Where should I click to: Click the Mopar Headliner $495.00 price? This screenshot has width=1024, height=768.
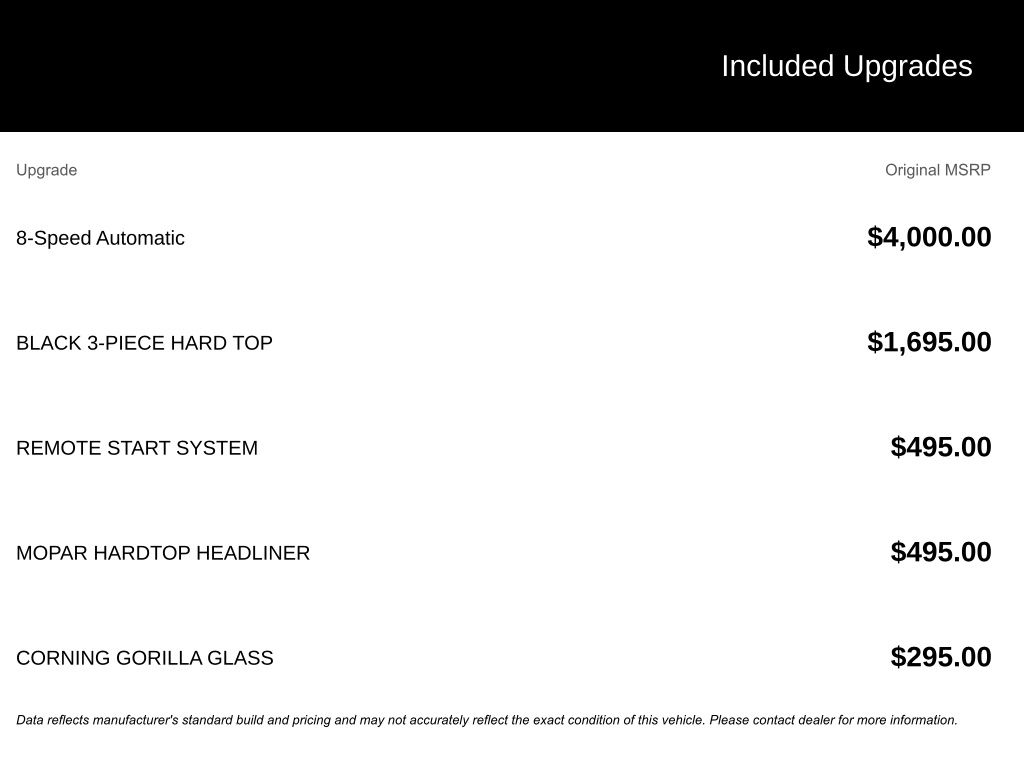(941, 552)
